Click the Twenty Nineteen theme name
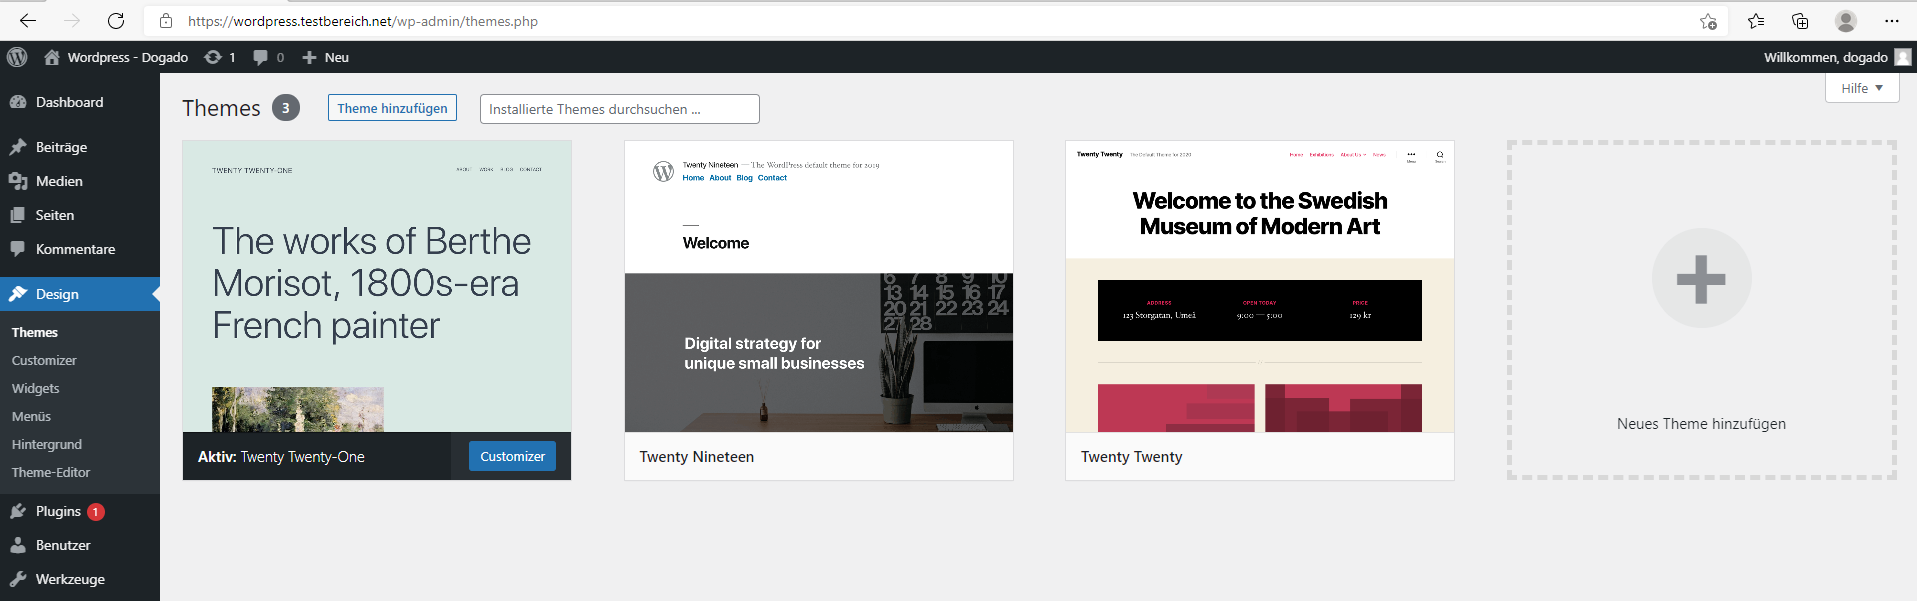The image size is (1917, 601). [x=697, y=457]
